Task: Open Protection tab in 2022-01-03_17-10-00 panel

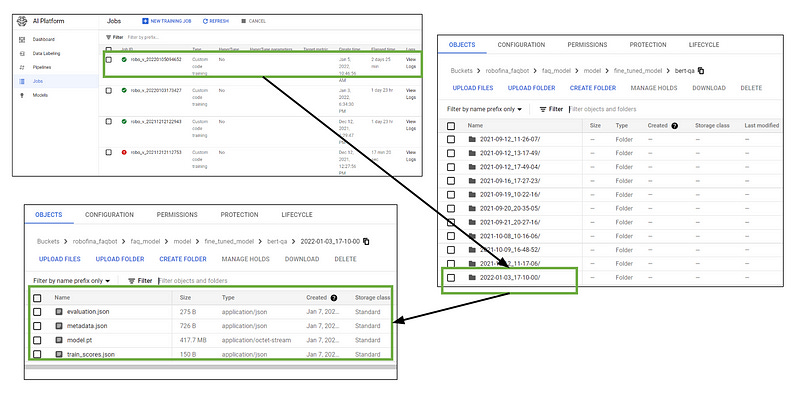Action: pos(239,215)
